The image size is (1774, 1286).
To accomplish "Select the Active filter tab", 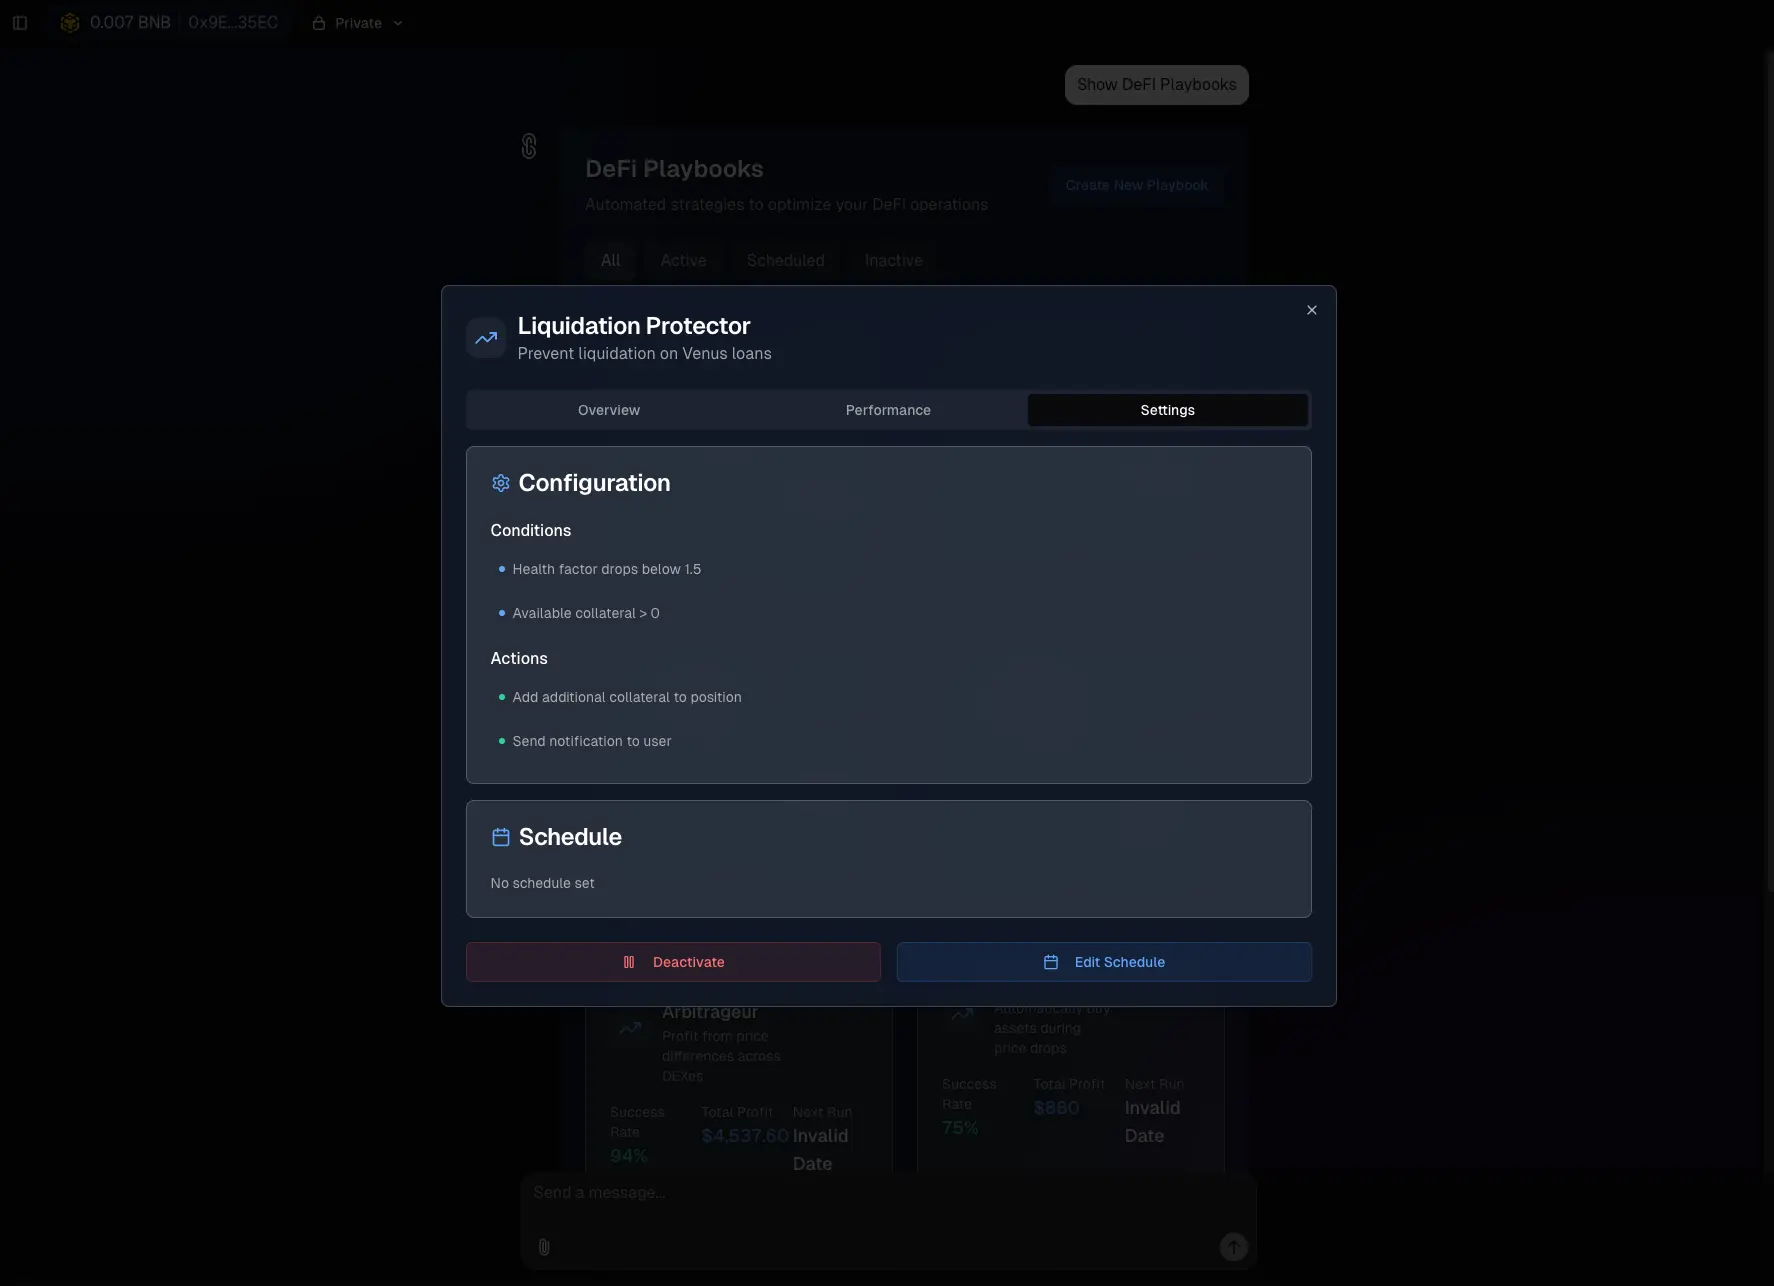I will pyautogui.click(x=683, y=260).
